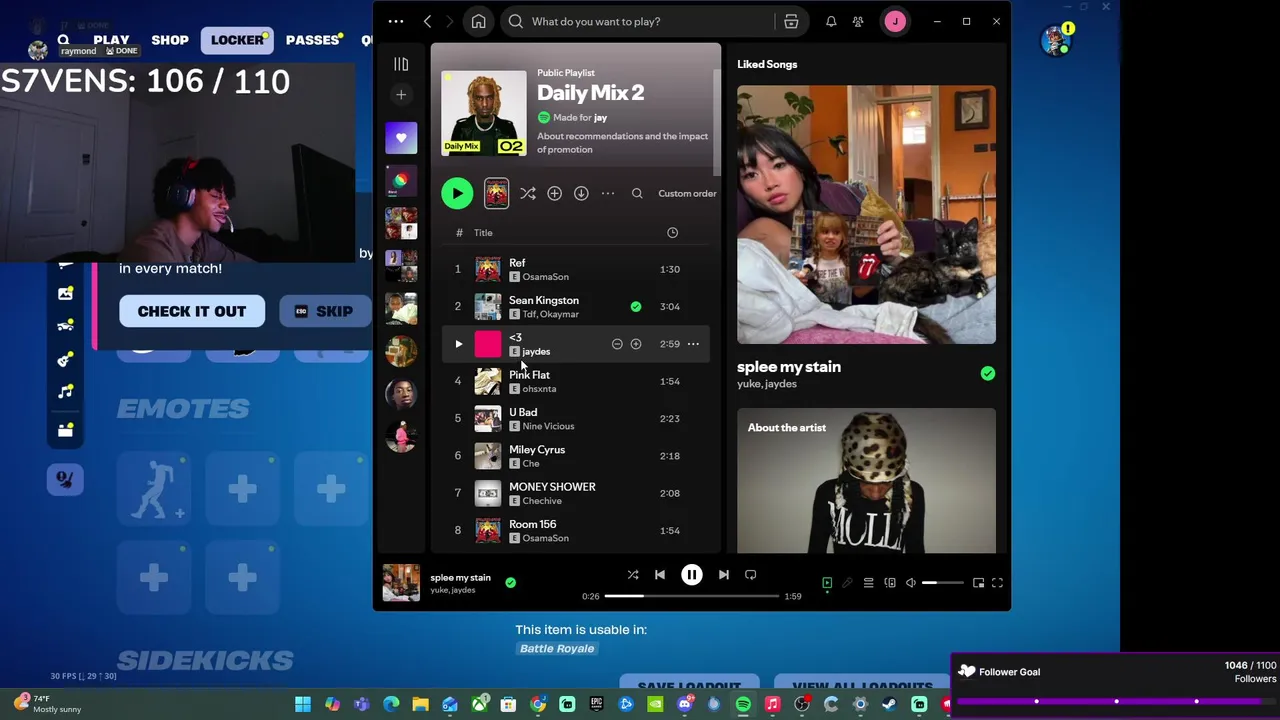This screenshot has height=720, width=1280.
Task: Play the Daily Mix 2 playlist
Action: coord(457,193)
